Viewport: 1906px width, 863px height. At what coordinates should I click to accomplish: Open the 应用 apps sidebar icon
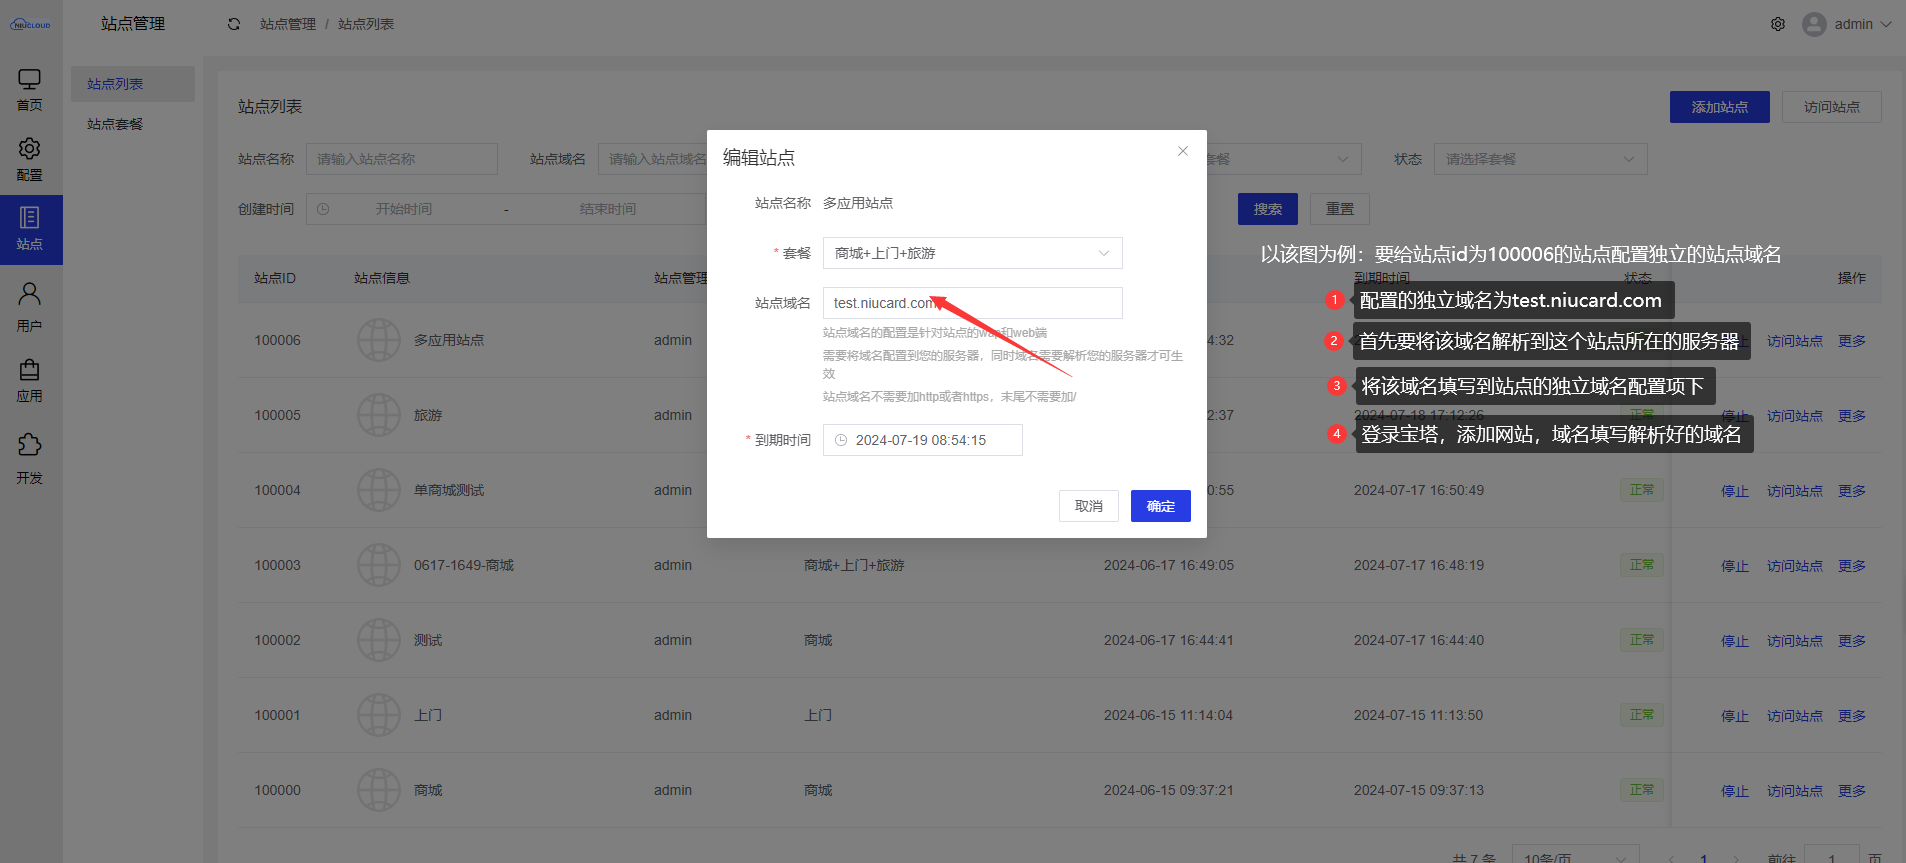click(30, 381)
